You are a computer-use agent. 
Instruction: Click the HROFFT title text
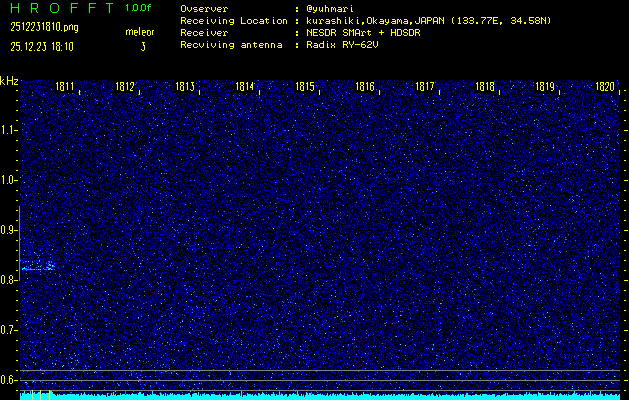click(57, 8)
